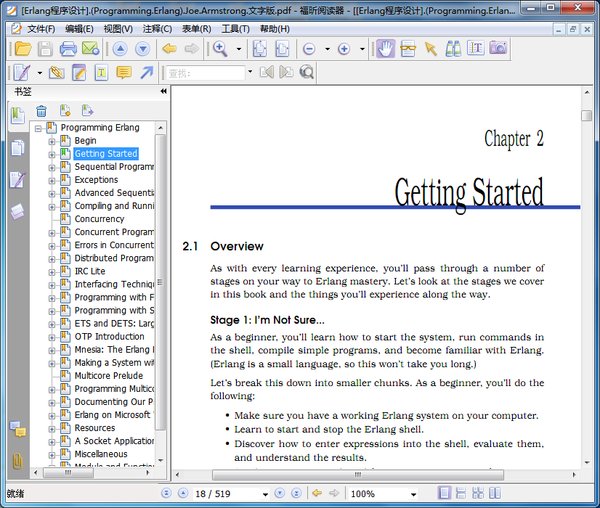Open the find box dropdown arrow
Viewport: 600px width, 508px height.
pyautogui.click(x=250, y=71)
